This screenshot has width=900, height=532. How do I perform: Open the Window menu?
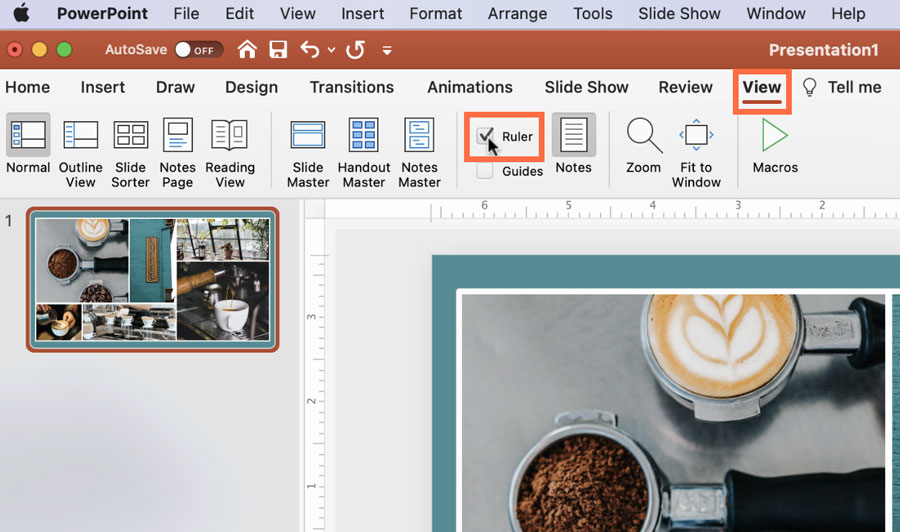pyautogui.click(x=775, y=13)
